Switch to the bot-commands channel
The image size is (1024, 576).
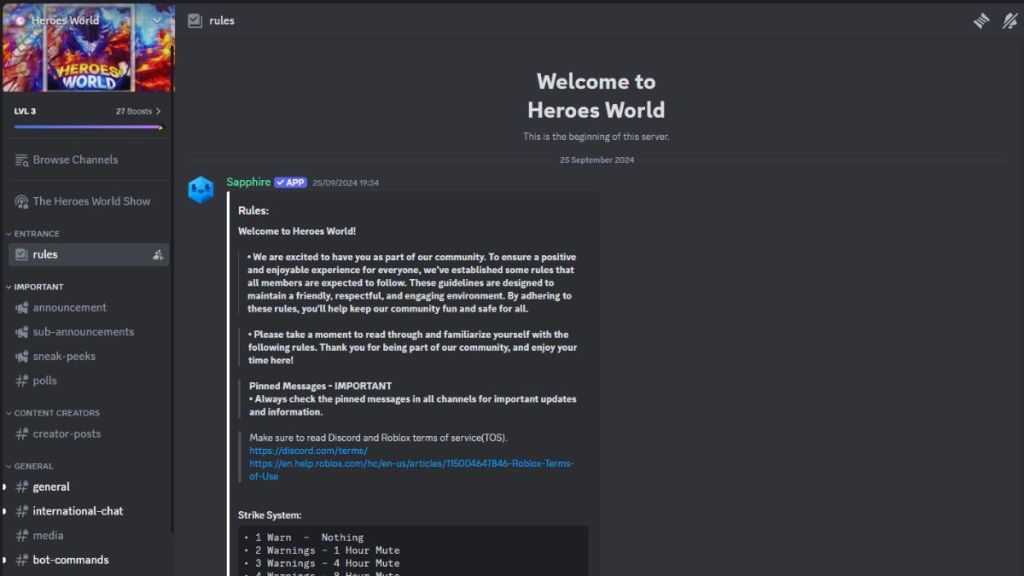(70, 560)
